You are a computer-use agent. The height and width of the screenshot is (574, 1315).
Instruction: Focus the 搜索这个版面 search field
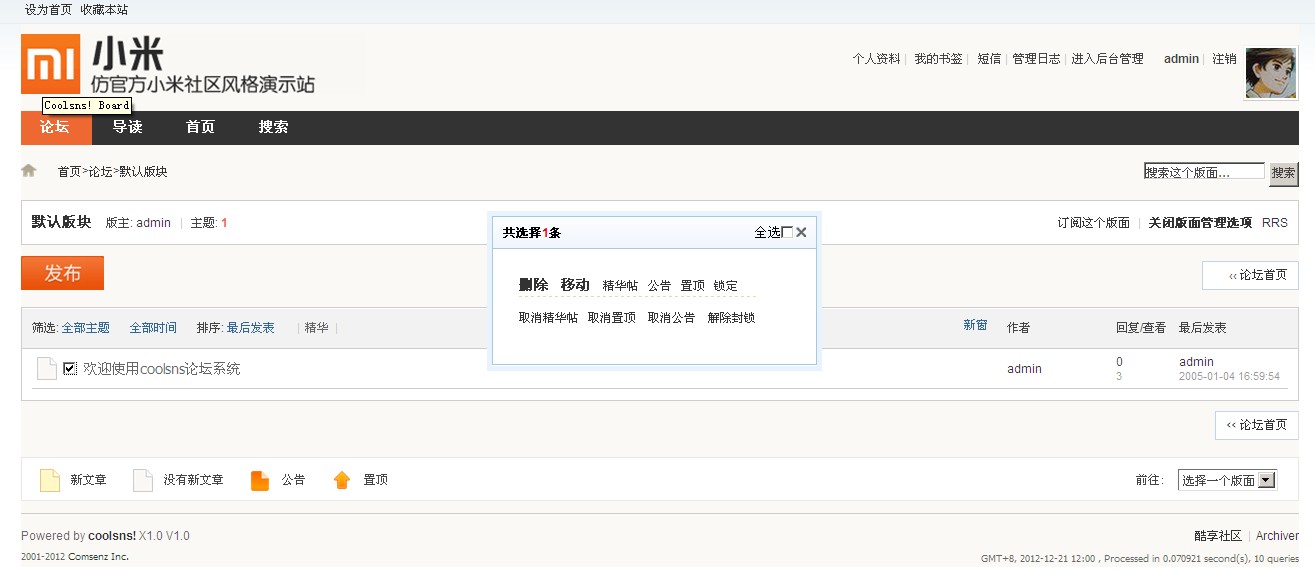(1204, 172)
